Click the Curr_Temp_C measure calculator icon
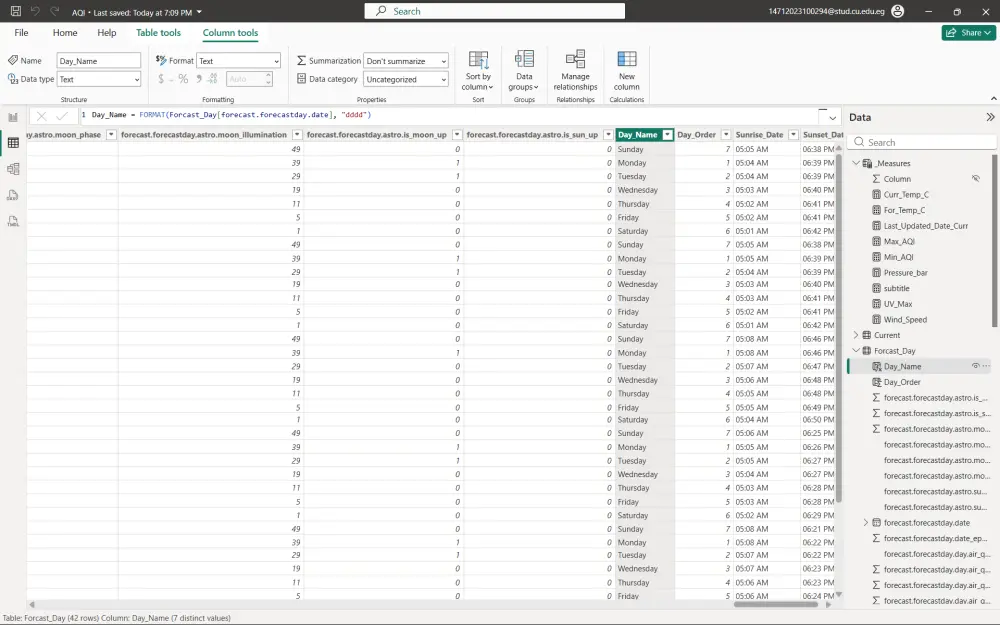Viewport: 1000px width, 625px height. tap(876, 195)
